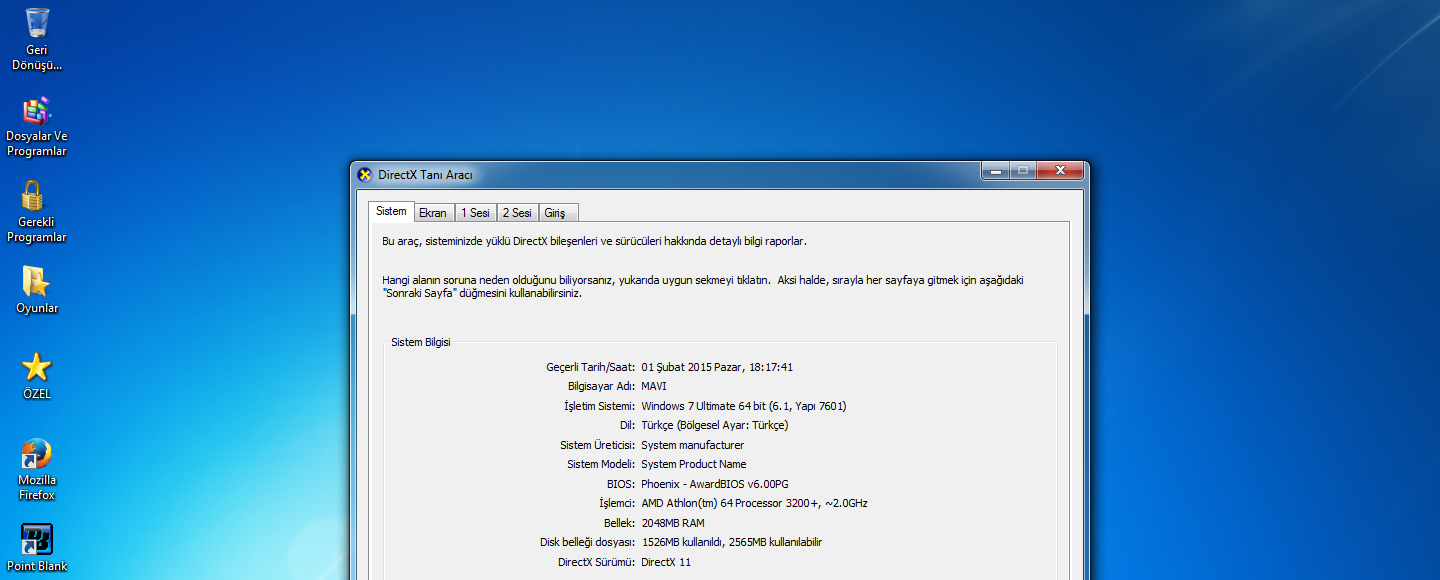Screen dimensions: 1440x580
Task: Click the Gerekli Programlar padlock icon
Action: tap(34, 196)
